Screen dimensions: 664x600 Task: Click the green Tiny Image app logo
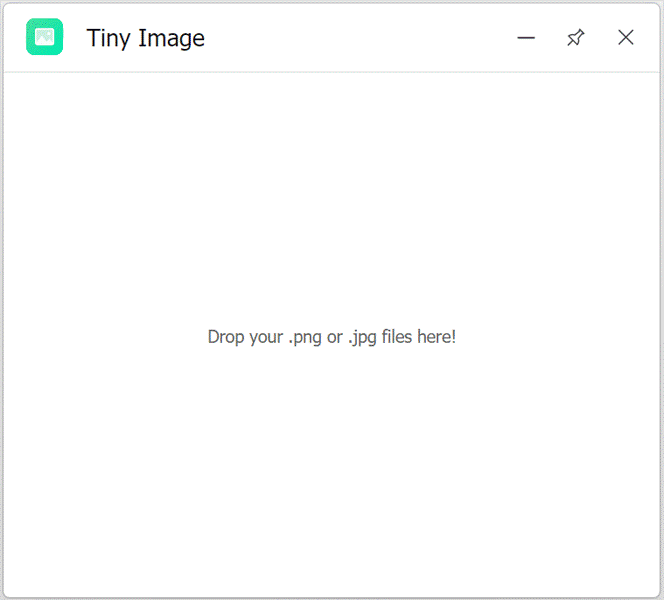(x=44, y=37)
